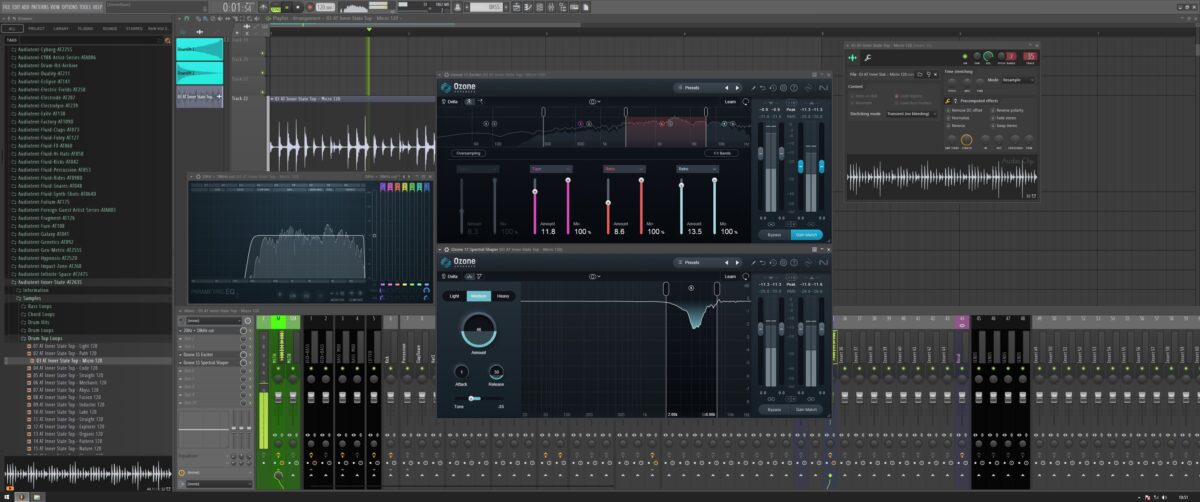The height and width of the screenshot is (502, 1200).
Task: Click Bypass in Ozone Spectral Shaper
Action: click(773, 409)
